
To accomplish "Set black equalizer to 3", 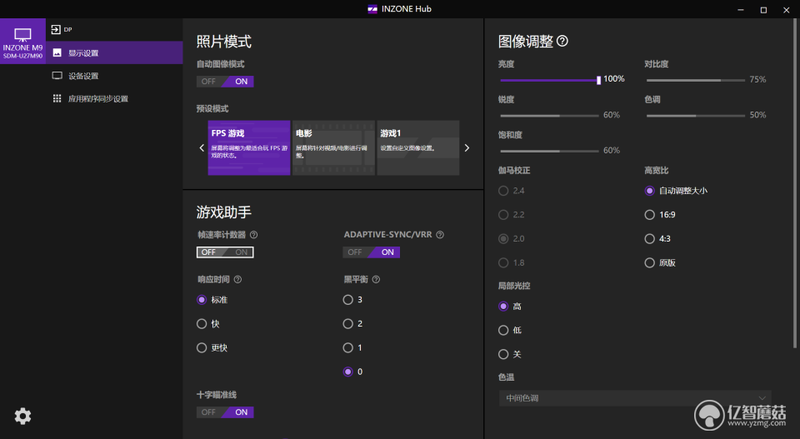I will pos(348,300).
